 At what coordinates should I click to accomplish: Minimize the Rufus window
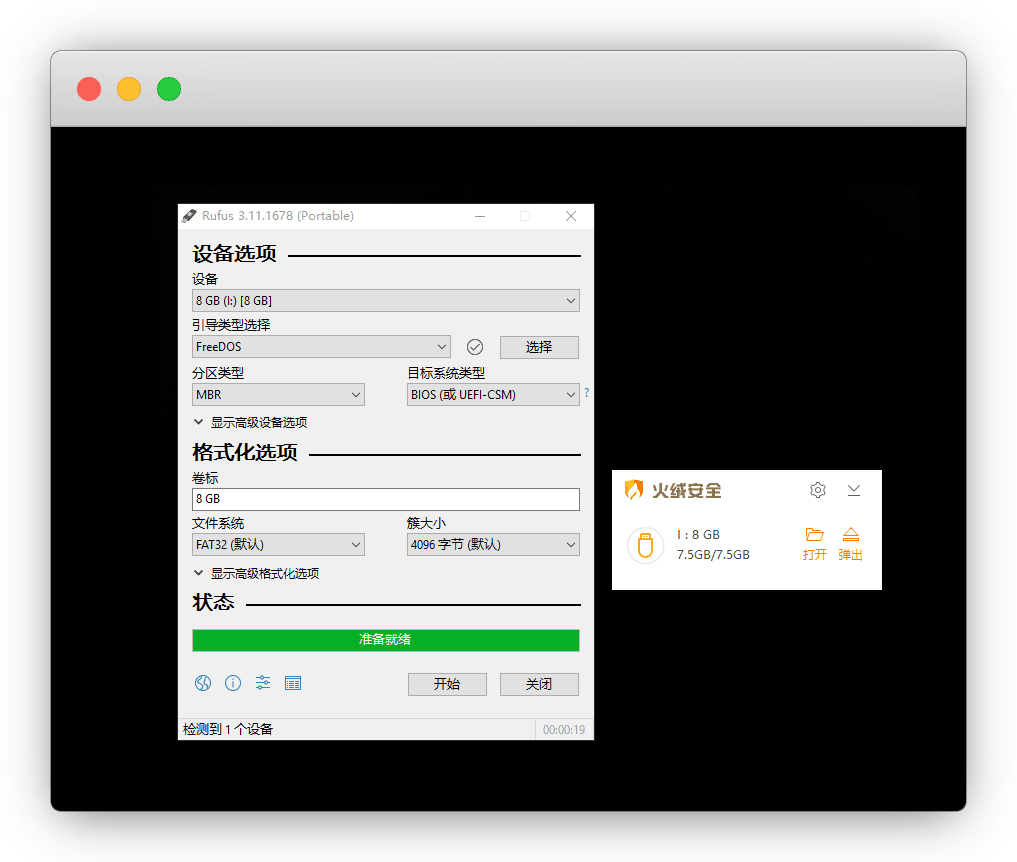coord(480,216)
